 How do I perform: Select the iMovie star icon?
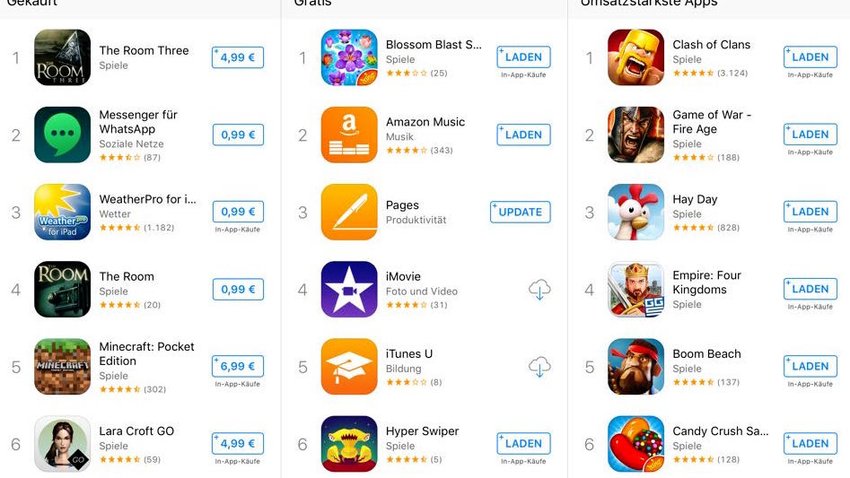[349, 289]
